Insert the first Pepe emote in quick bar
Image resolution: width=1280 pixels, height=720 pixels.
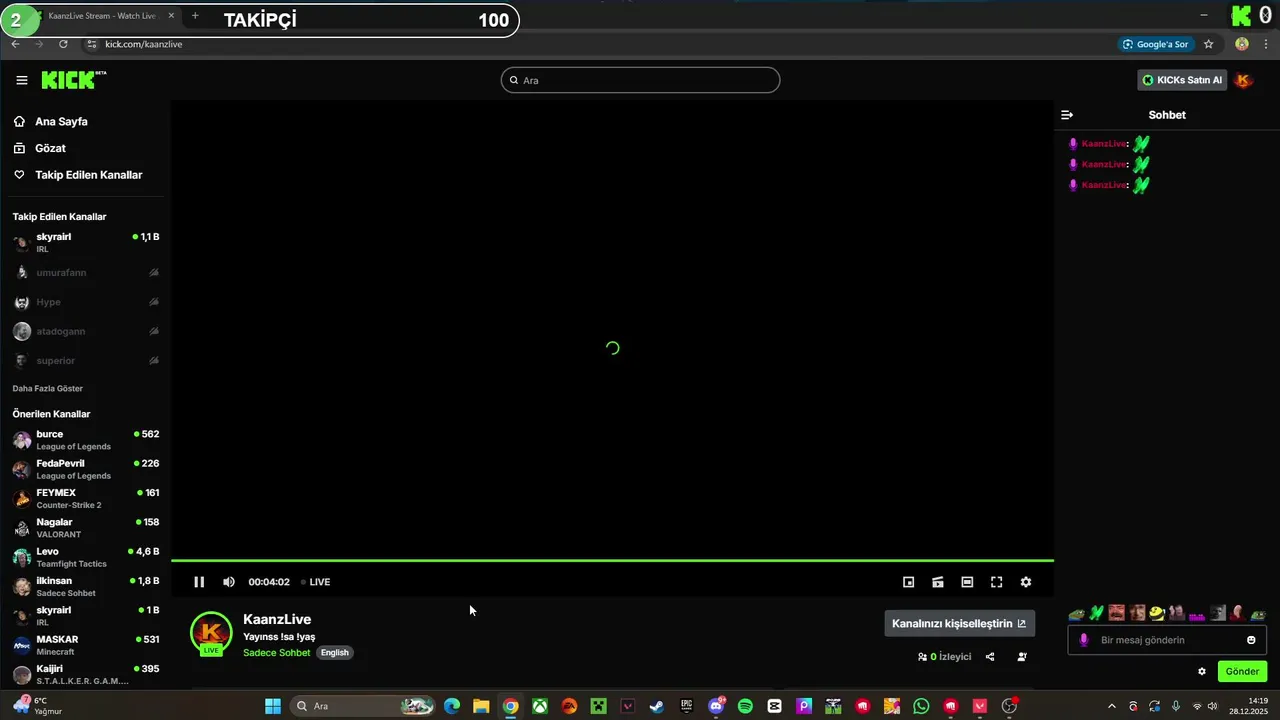click(1076, 613)
